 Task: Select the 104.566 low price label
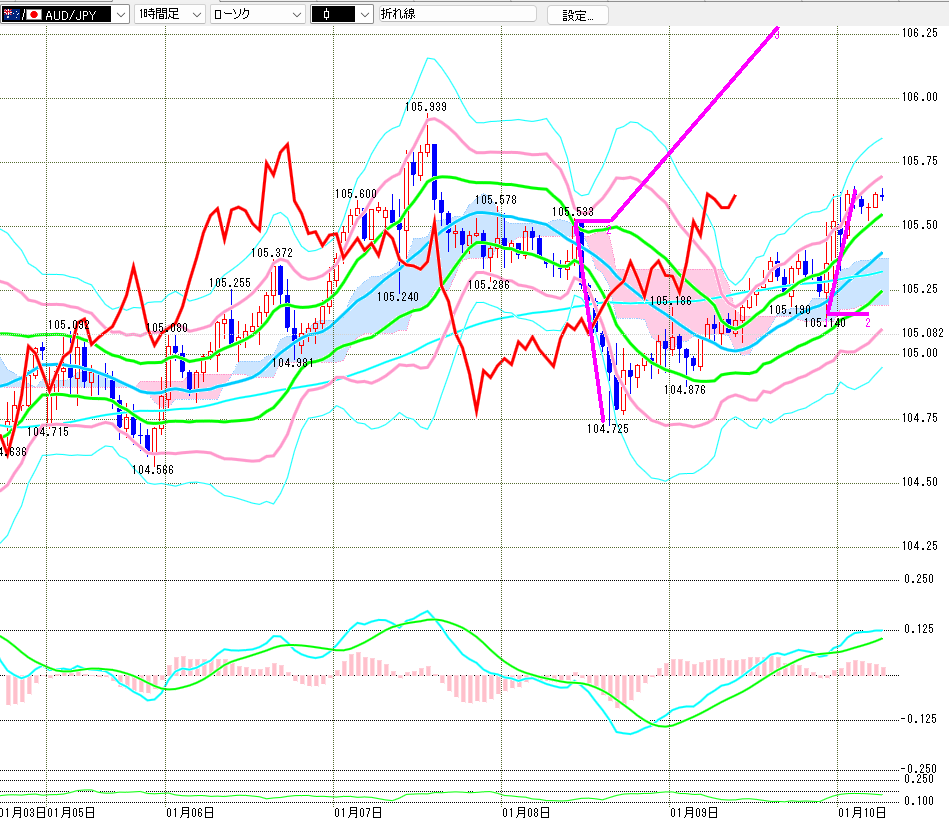click(x=153, y=468)
